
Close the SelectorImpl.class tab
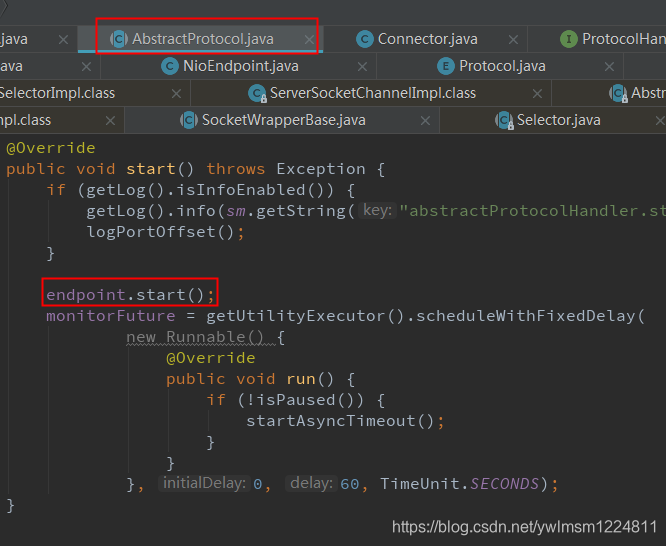tap(176, 93)
